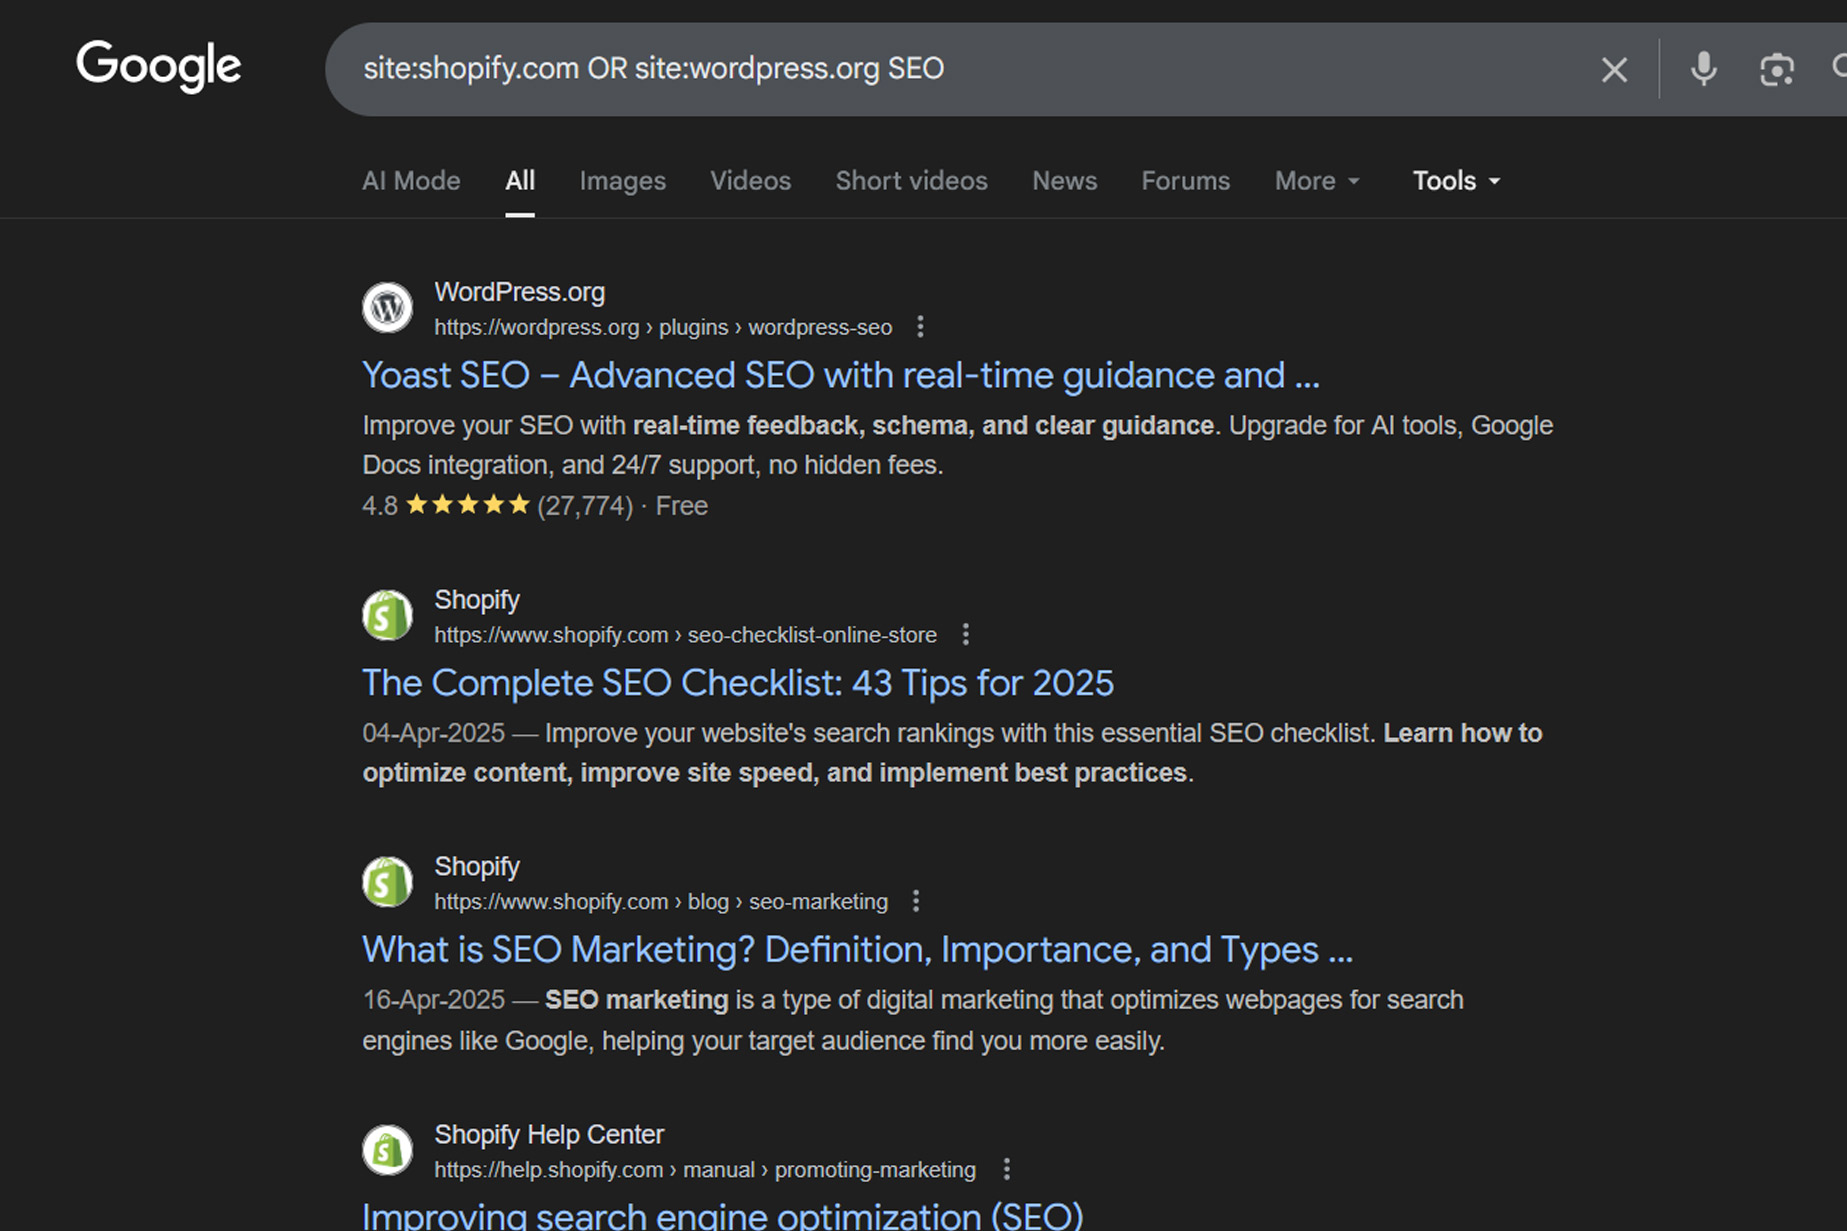
Task: Click the Shopify favicon on the checklist result
Action: (387, 615)
